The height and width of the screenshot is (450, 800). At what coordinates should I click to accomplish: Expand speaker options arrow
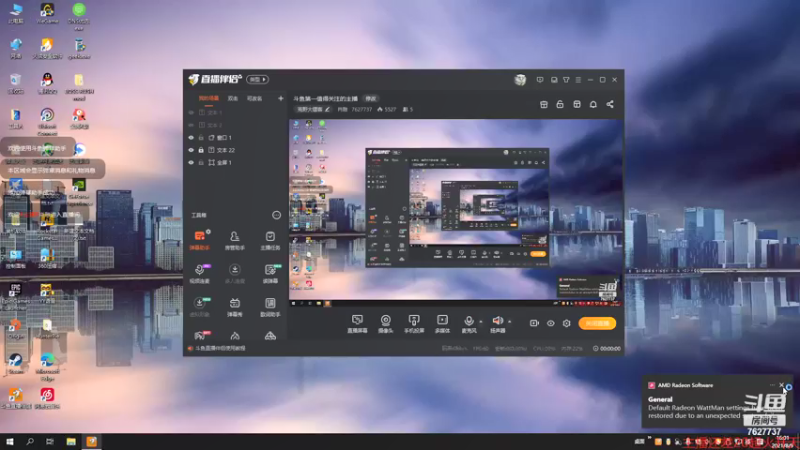(x=509, y=321)
